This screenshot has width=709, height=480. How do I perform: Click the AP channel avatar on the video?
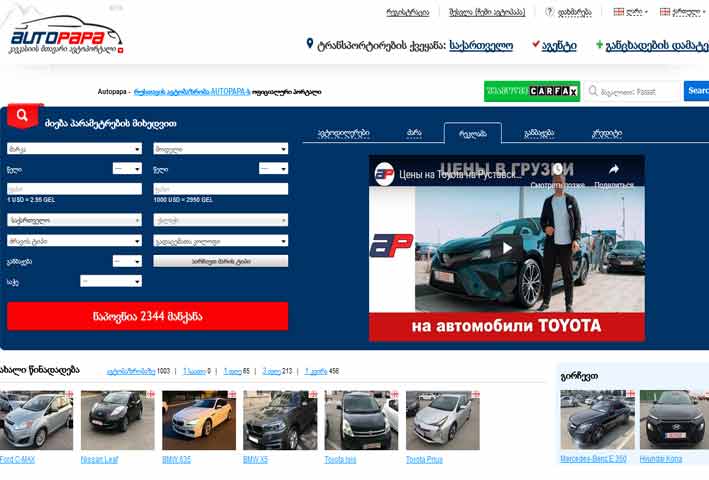coord(384,174)
